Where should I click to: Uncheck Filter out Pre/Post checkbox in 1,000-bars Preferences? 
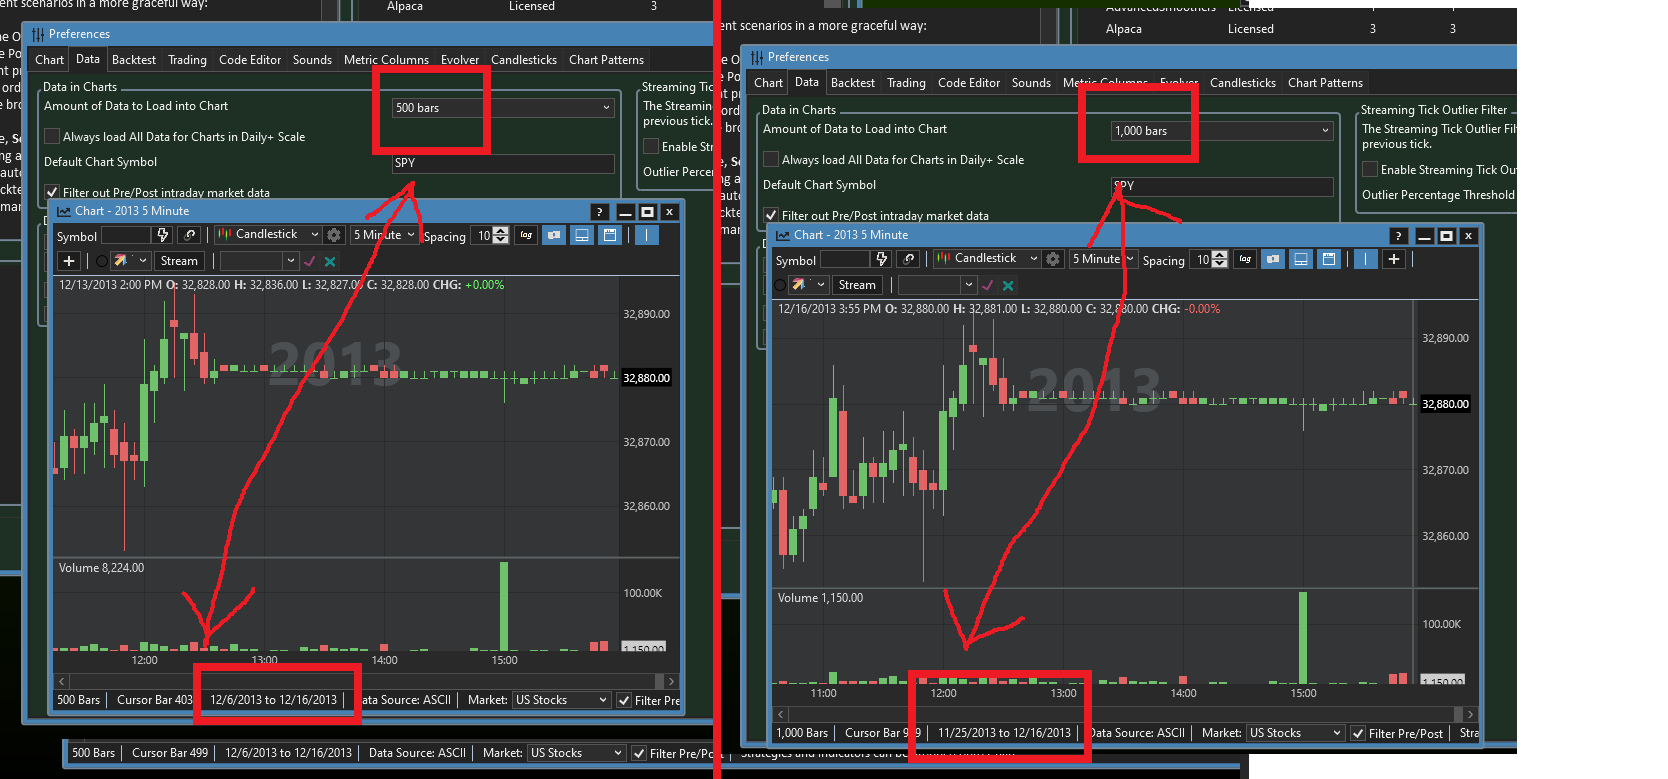[x=771, y=215]
